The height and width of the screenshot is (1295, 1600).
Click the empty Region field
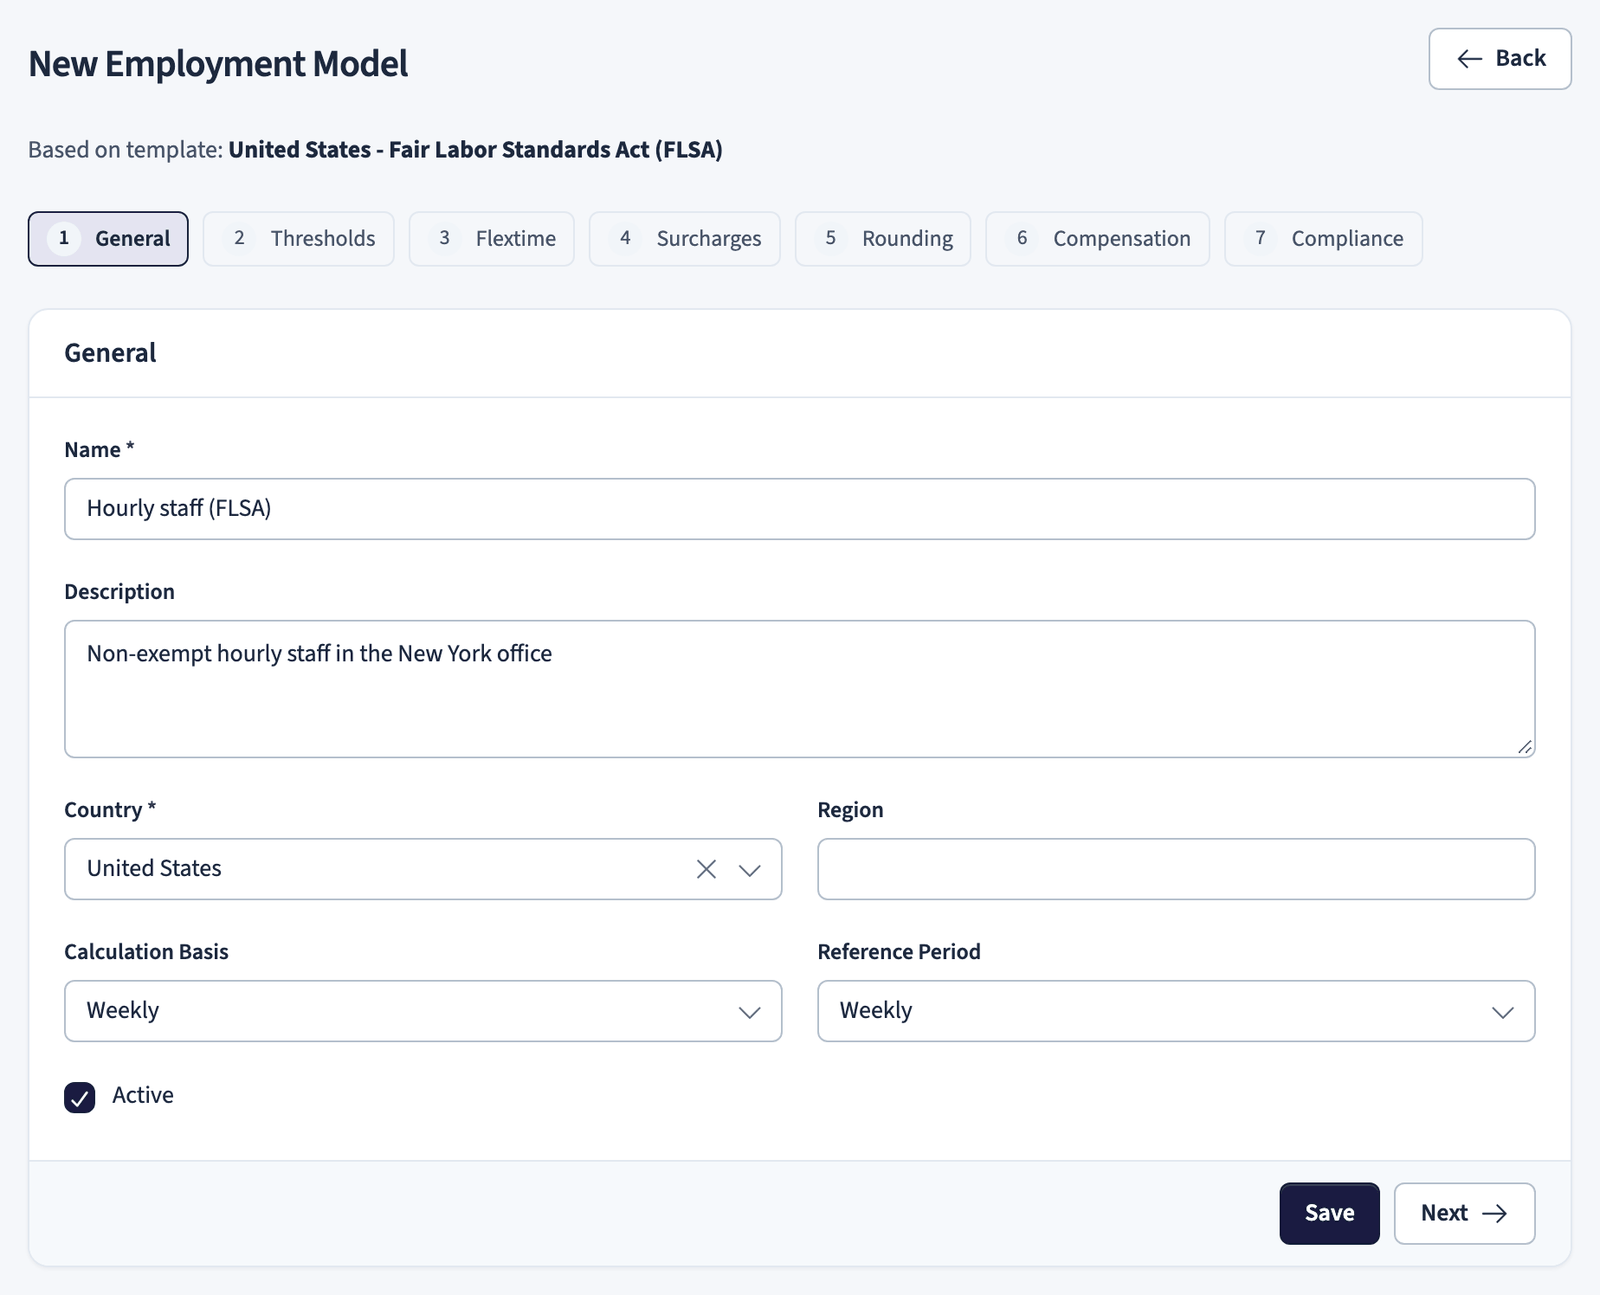coord(1176,869)
